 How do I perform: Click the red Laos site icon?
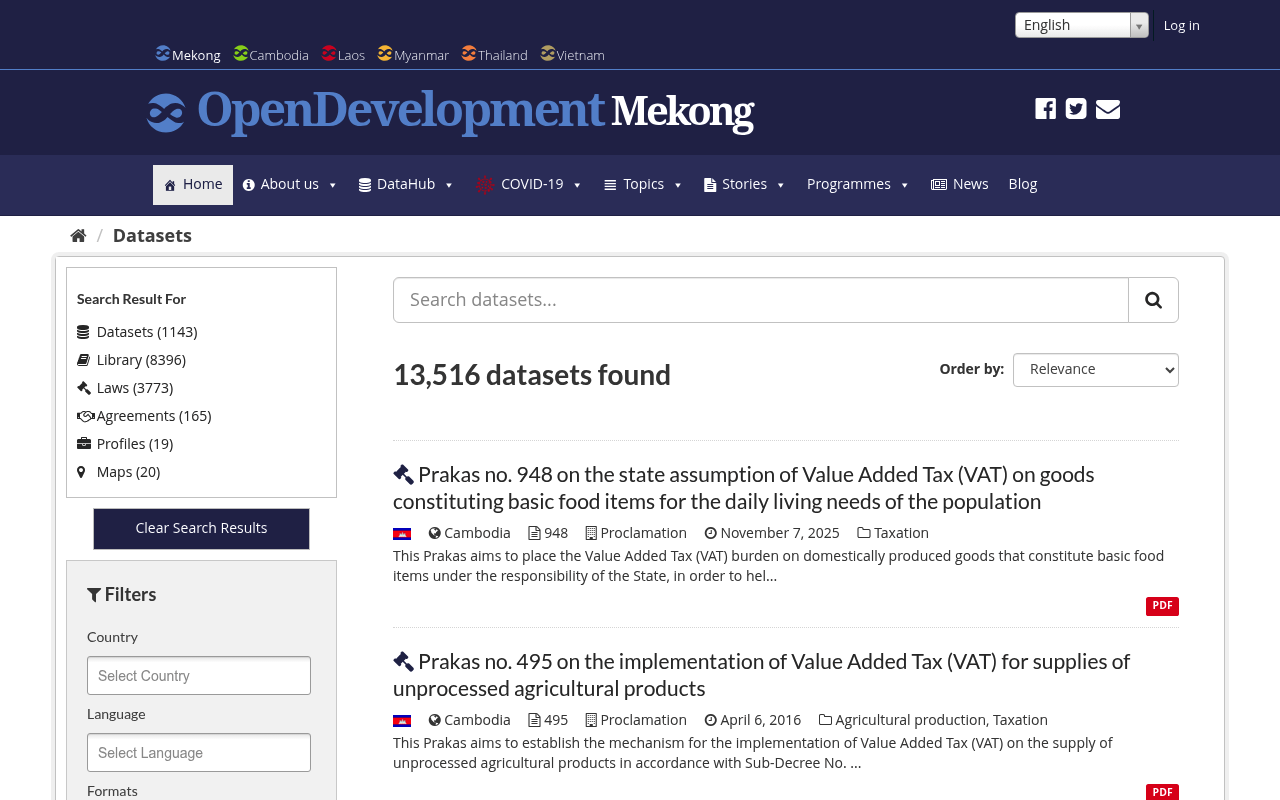click(x=329, y=53)
